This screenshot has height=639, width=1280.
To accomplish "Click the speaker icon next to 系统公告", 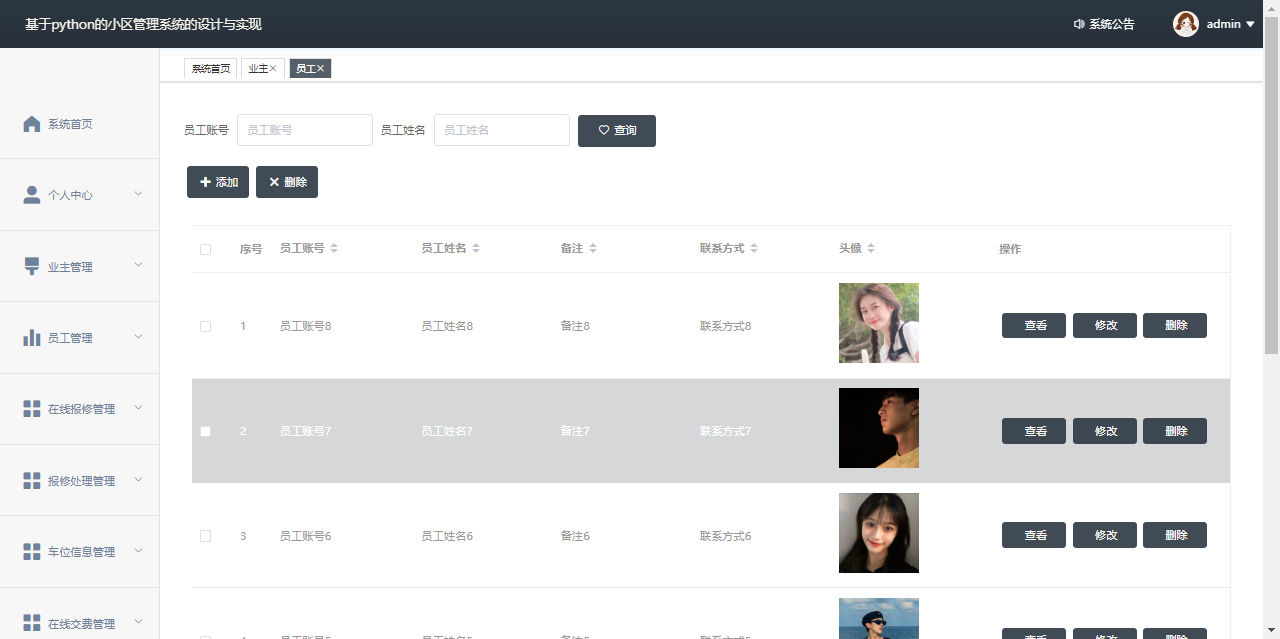I will tap(1079, 24).
